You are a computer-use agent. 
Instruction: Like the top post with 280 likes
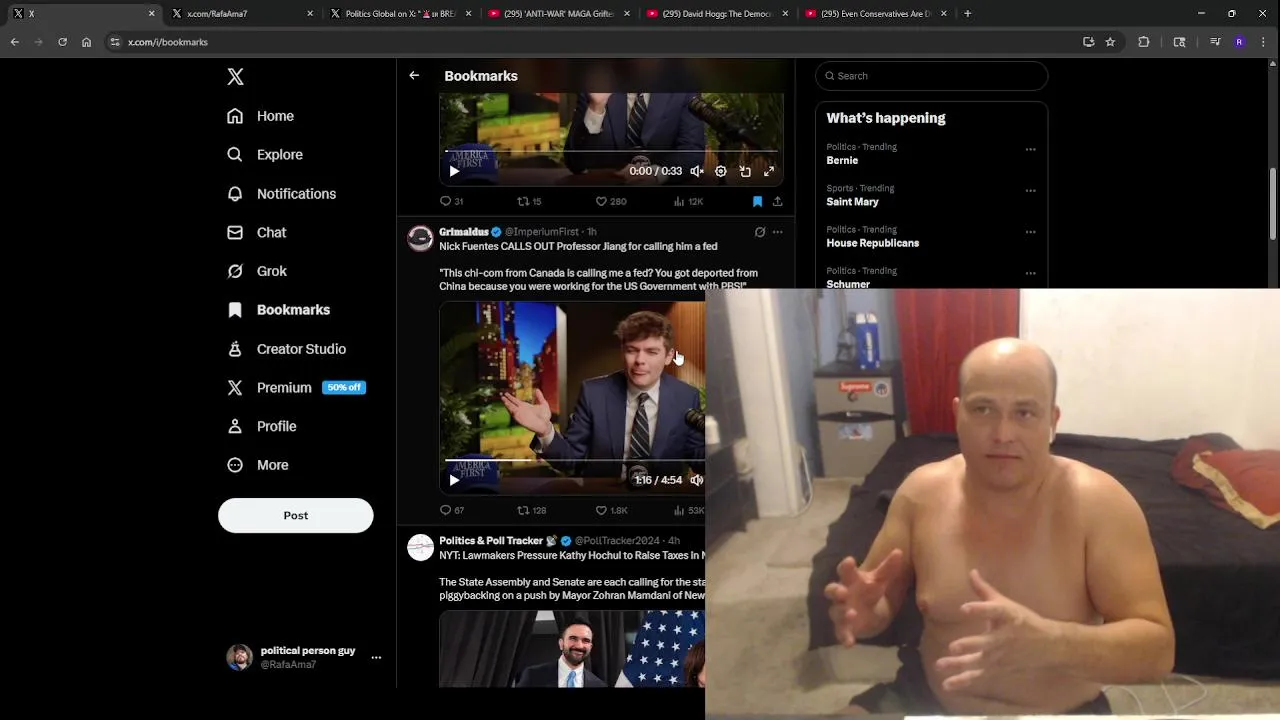610,201
